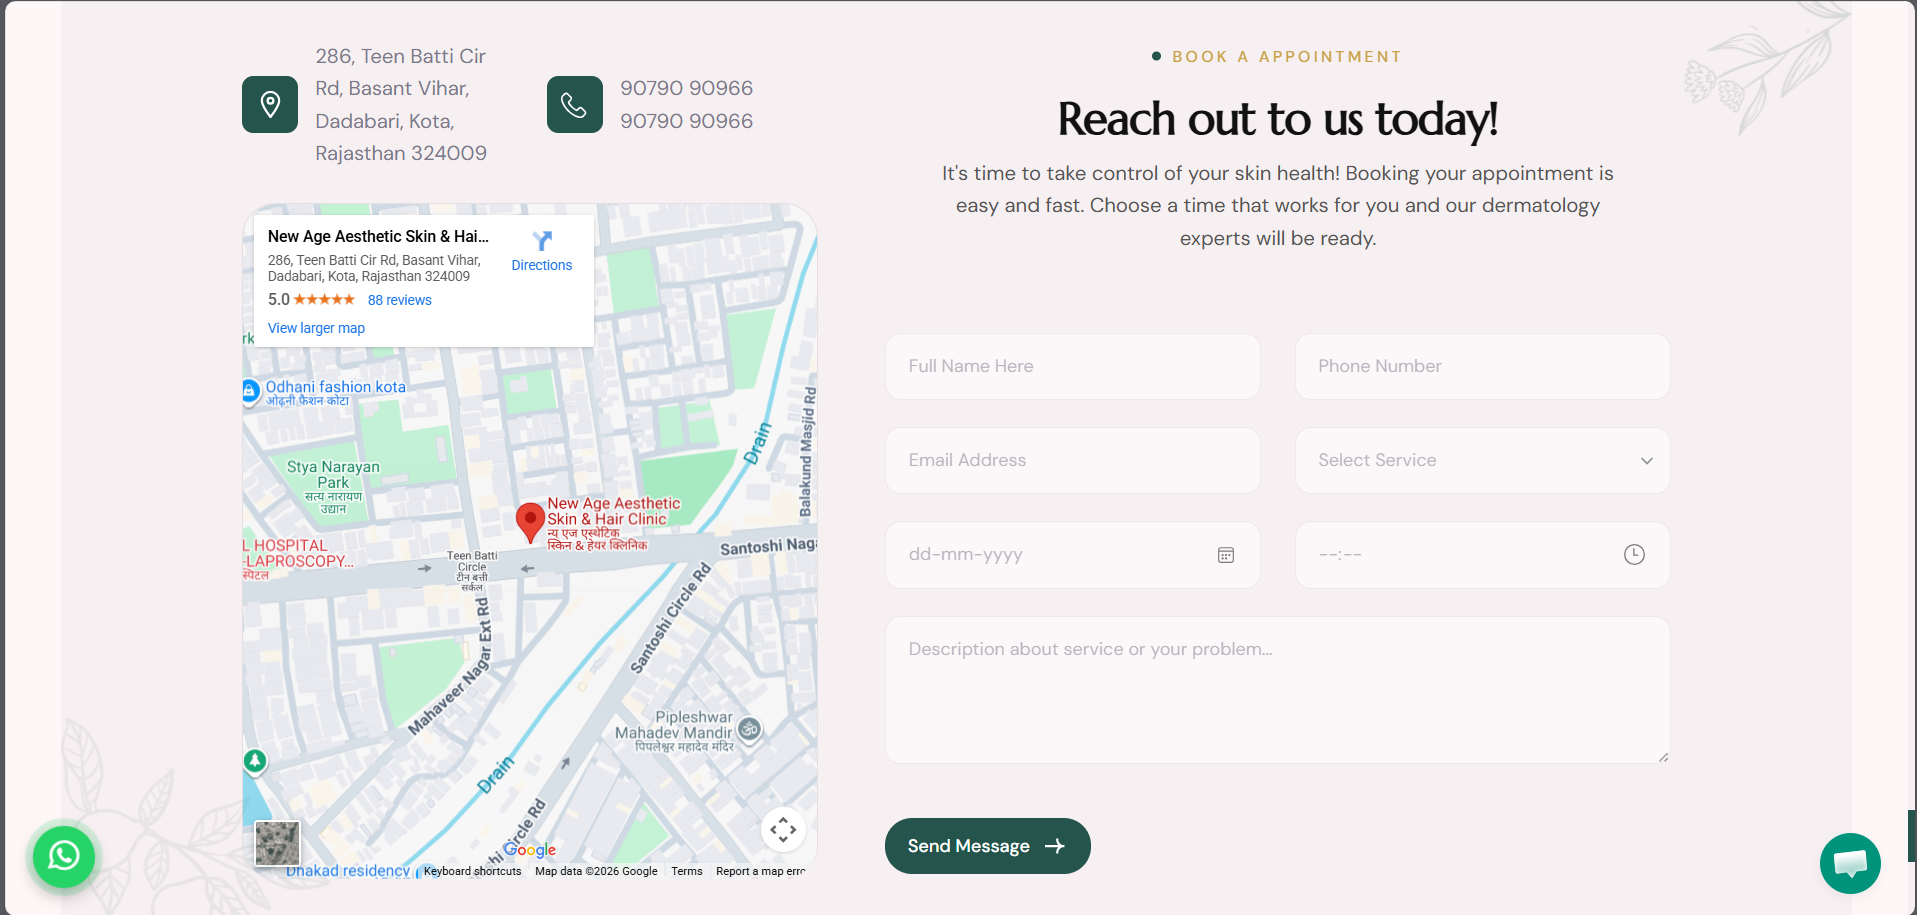
Task: Open the map Keyboard shortcuts link
Action: click(x=472, y=871)
